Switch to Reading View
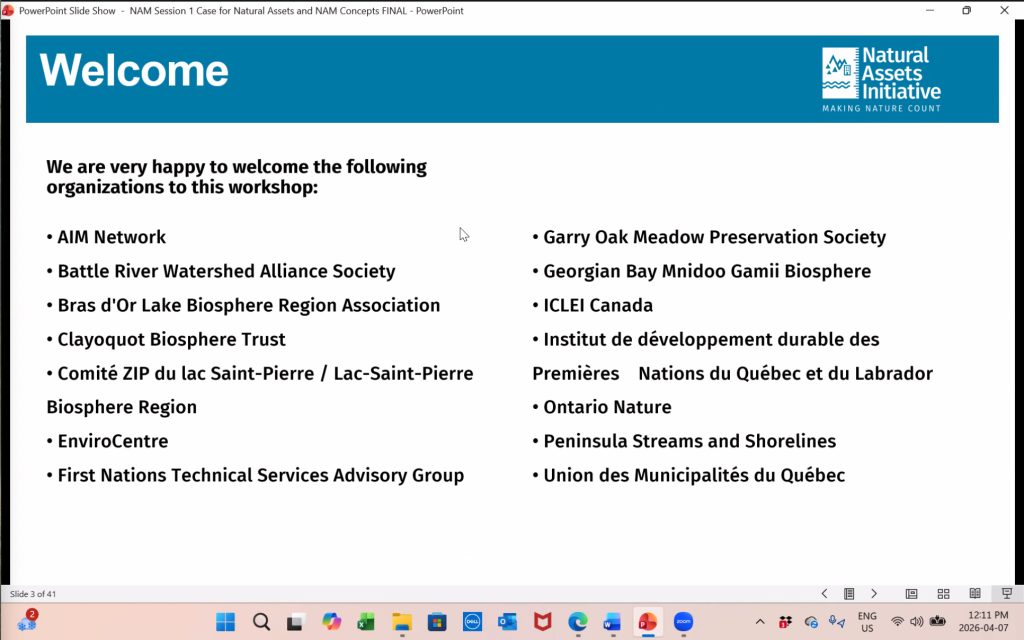This screenshot has height=640, width=1024. [975, 594]
